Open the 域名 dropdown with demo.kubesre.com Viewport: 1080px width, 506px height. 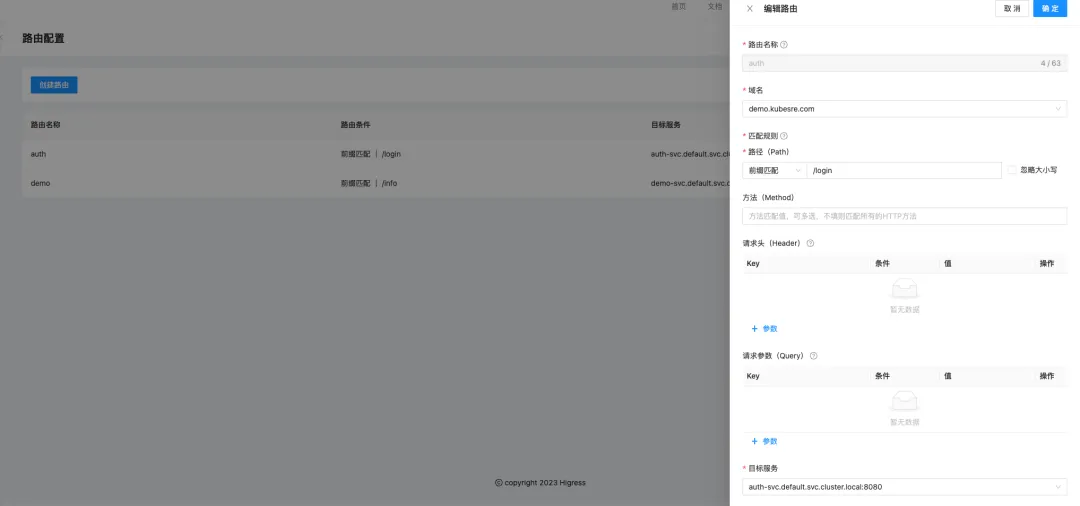[904, 108]
